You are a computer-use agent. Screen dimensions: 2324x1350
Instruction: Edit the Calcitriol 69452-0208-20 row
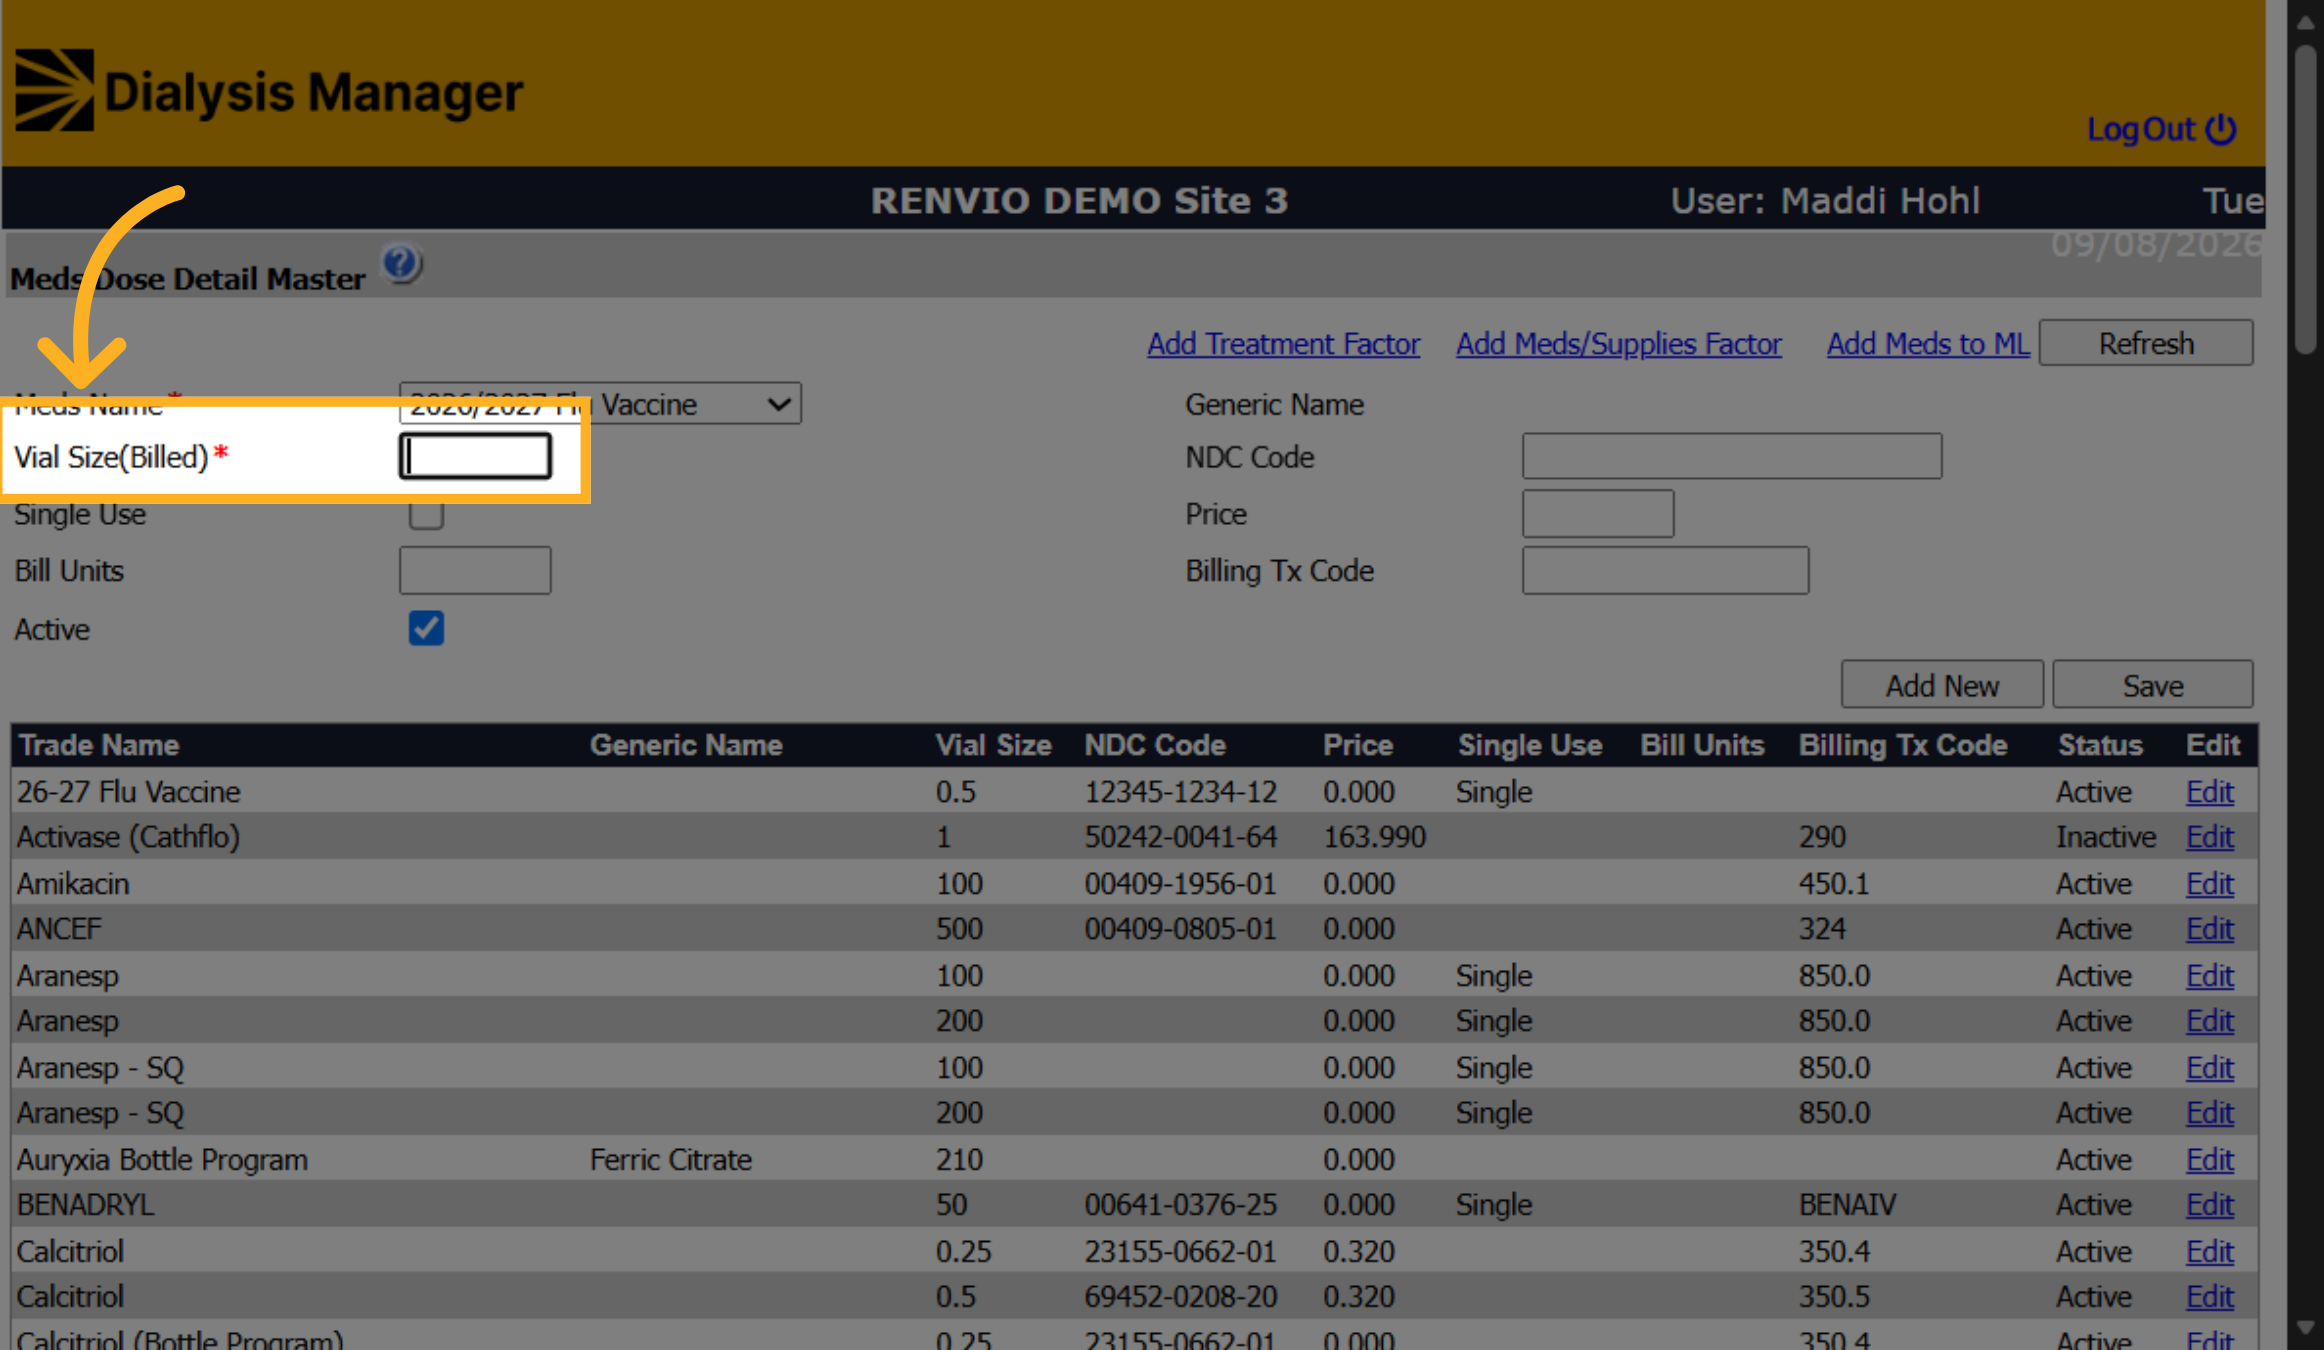[x=2209, y=1297]
